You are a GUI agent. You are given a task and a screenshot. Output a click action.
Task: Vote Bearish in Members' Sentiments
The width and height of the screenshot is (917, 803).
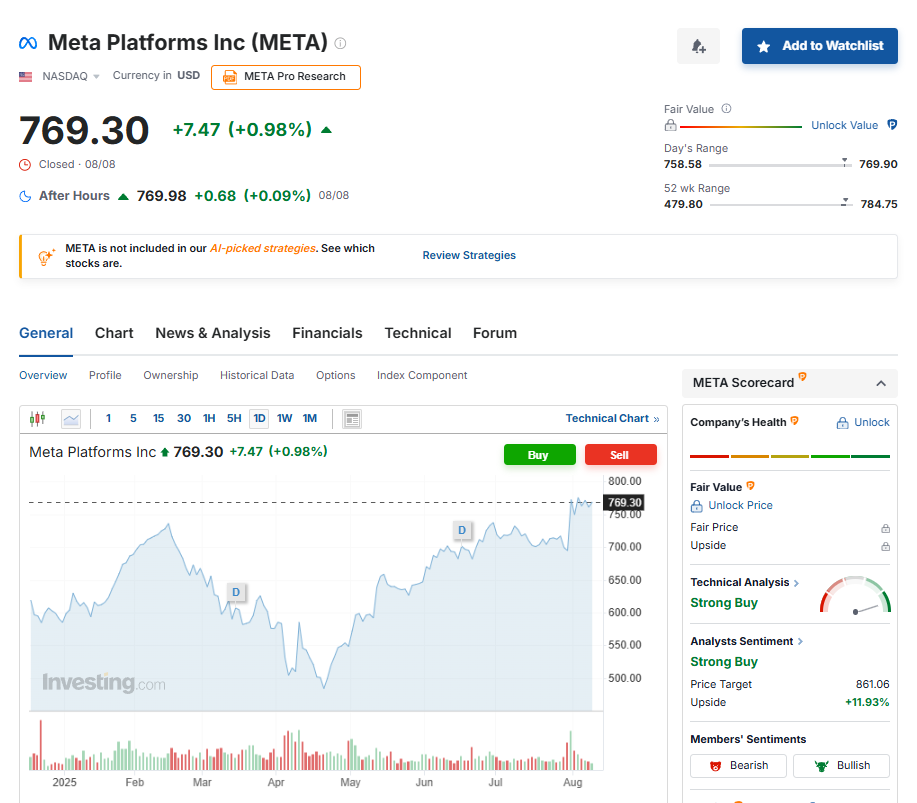pyautogui.click(x=738, y=766)
